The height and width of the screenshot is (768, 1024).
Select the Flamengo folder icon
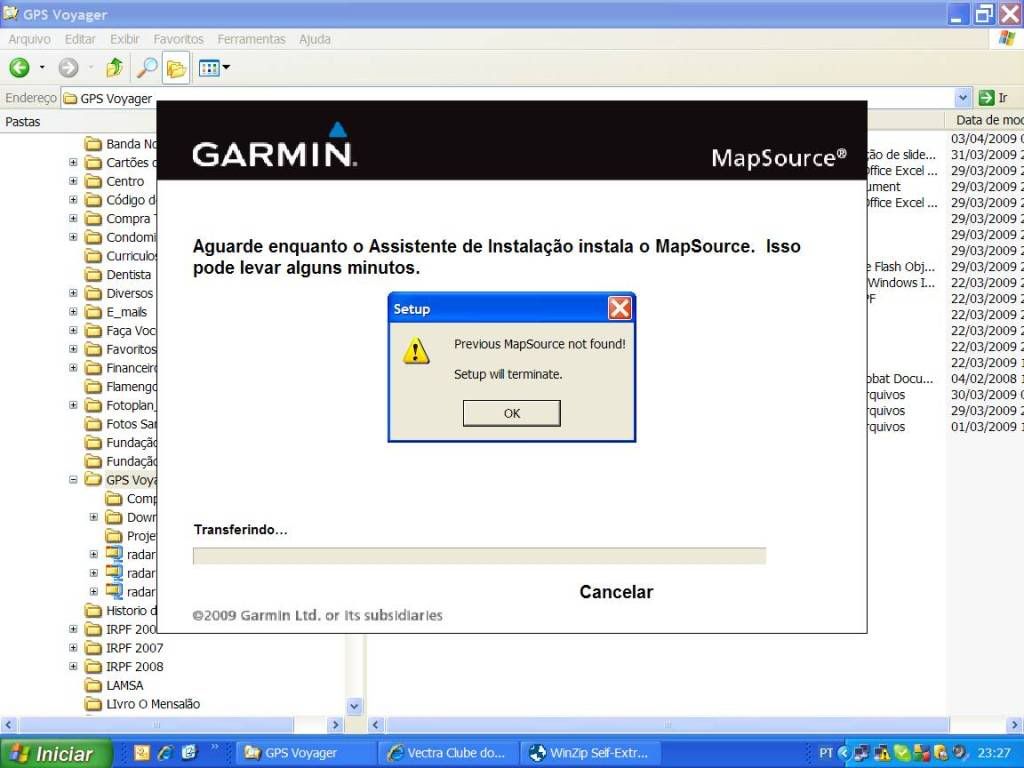coord(94,387)
